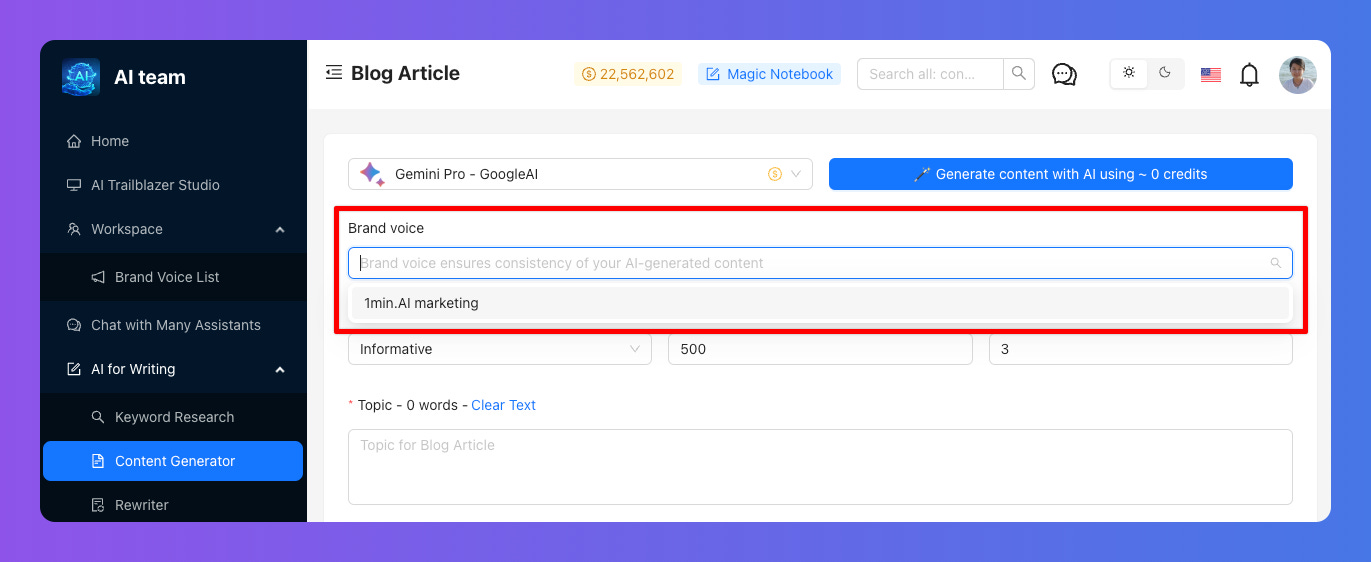Focus the Search all input field
Viewport: 1371px width, 562px height.
[930, 74]
